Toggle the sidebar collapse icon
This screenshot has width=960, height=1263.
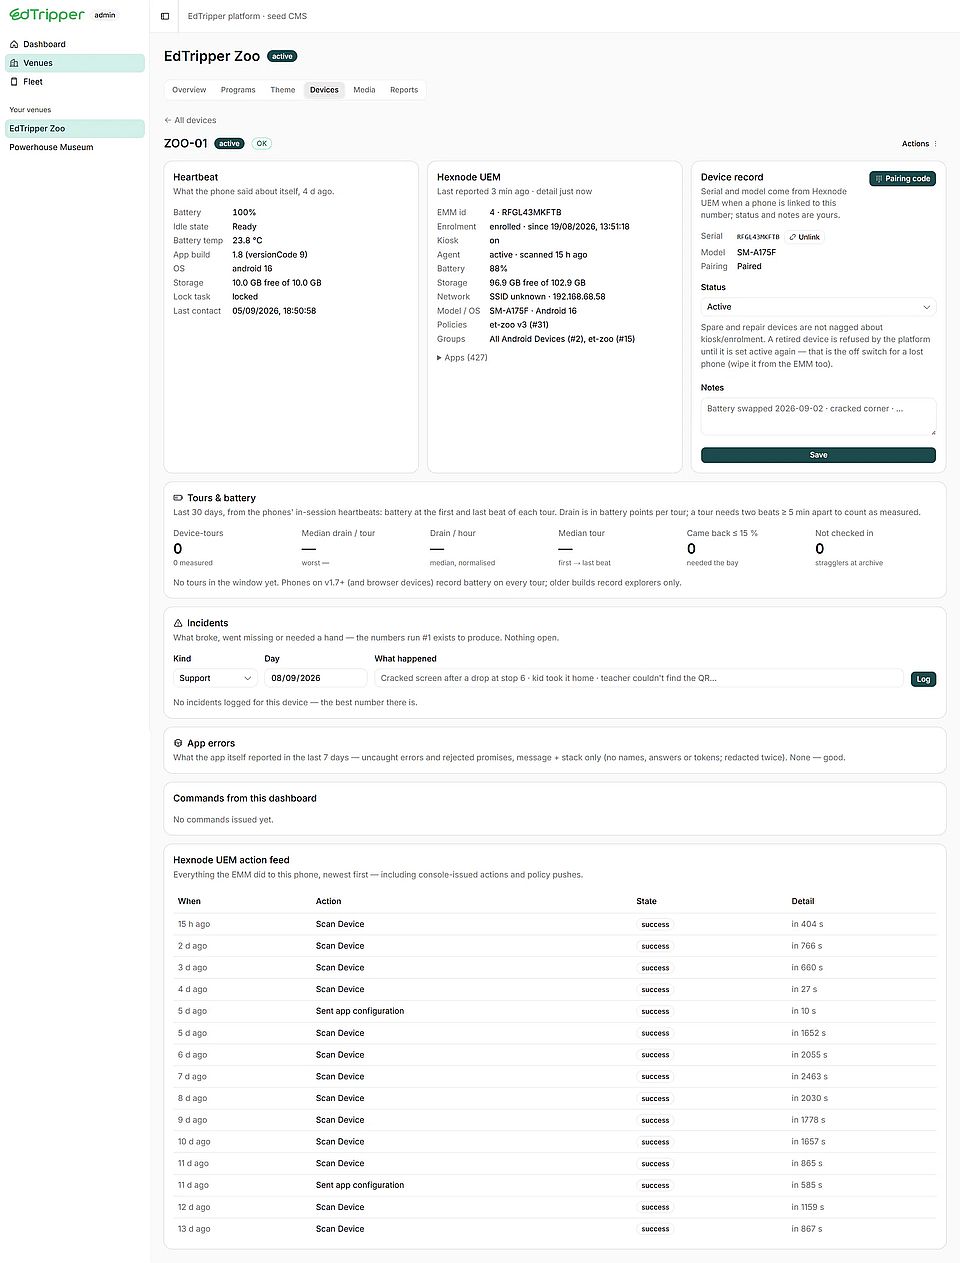pyautogui.click(x=165, y=16)
